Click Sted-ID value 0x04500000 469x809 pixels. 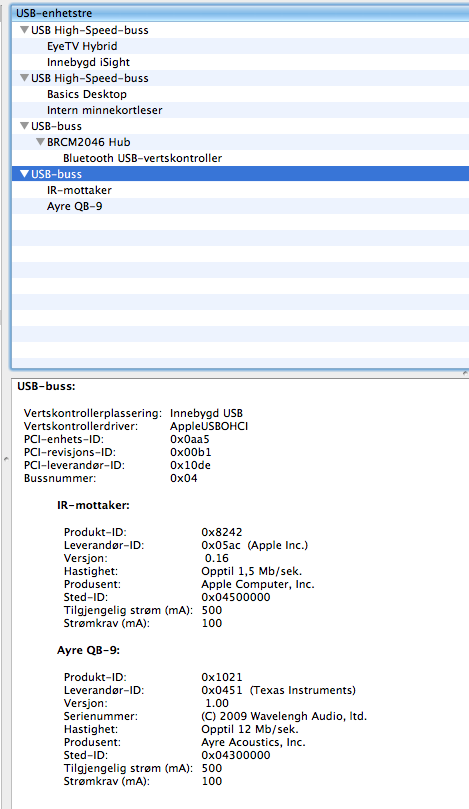pos(236,597)
